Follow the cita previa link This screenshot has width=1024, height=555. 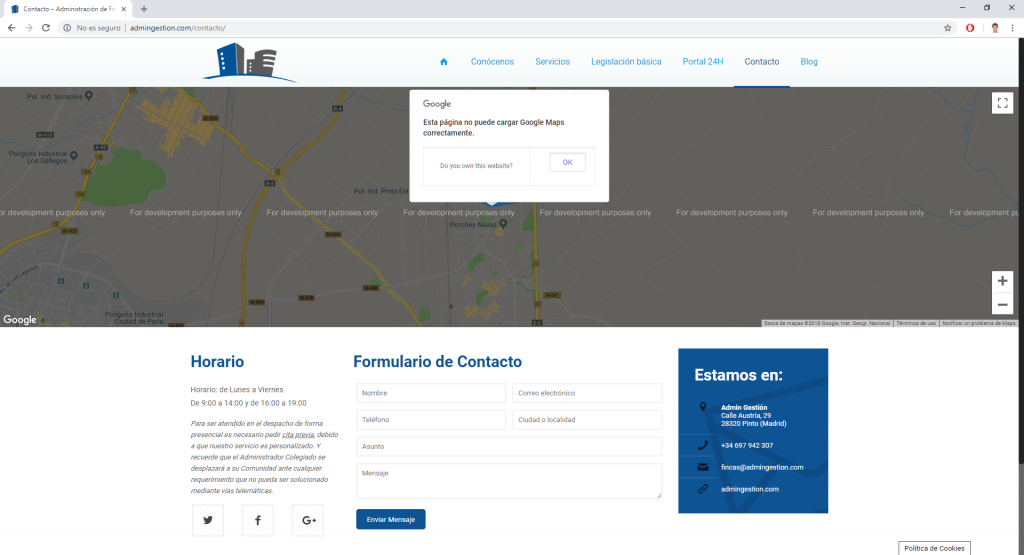click(x=298, y=435)
